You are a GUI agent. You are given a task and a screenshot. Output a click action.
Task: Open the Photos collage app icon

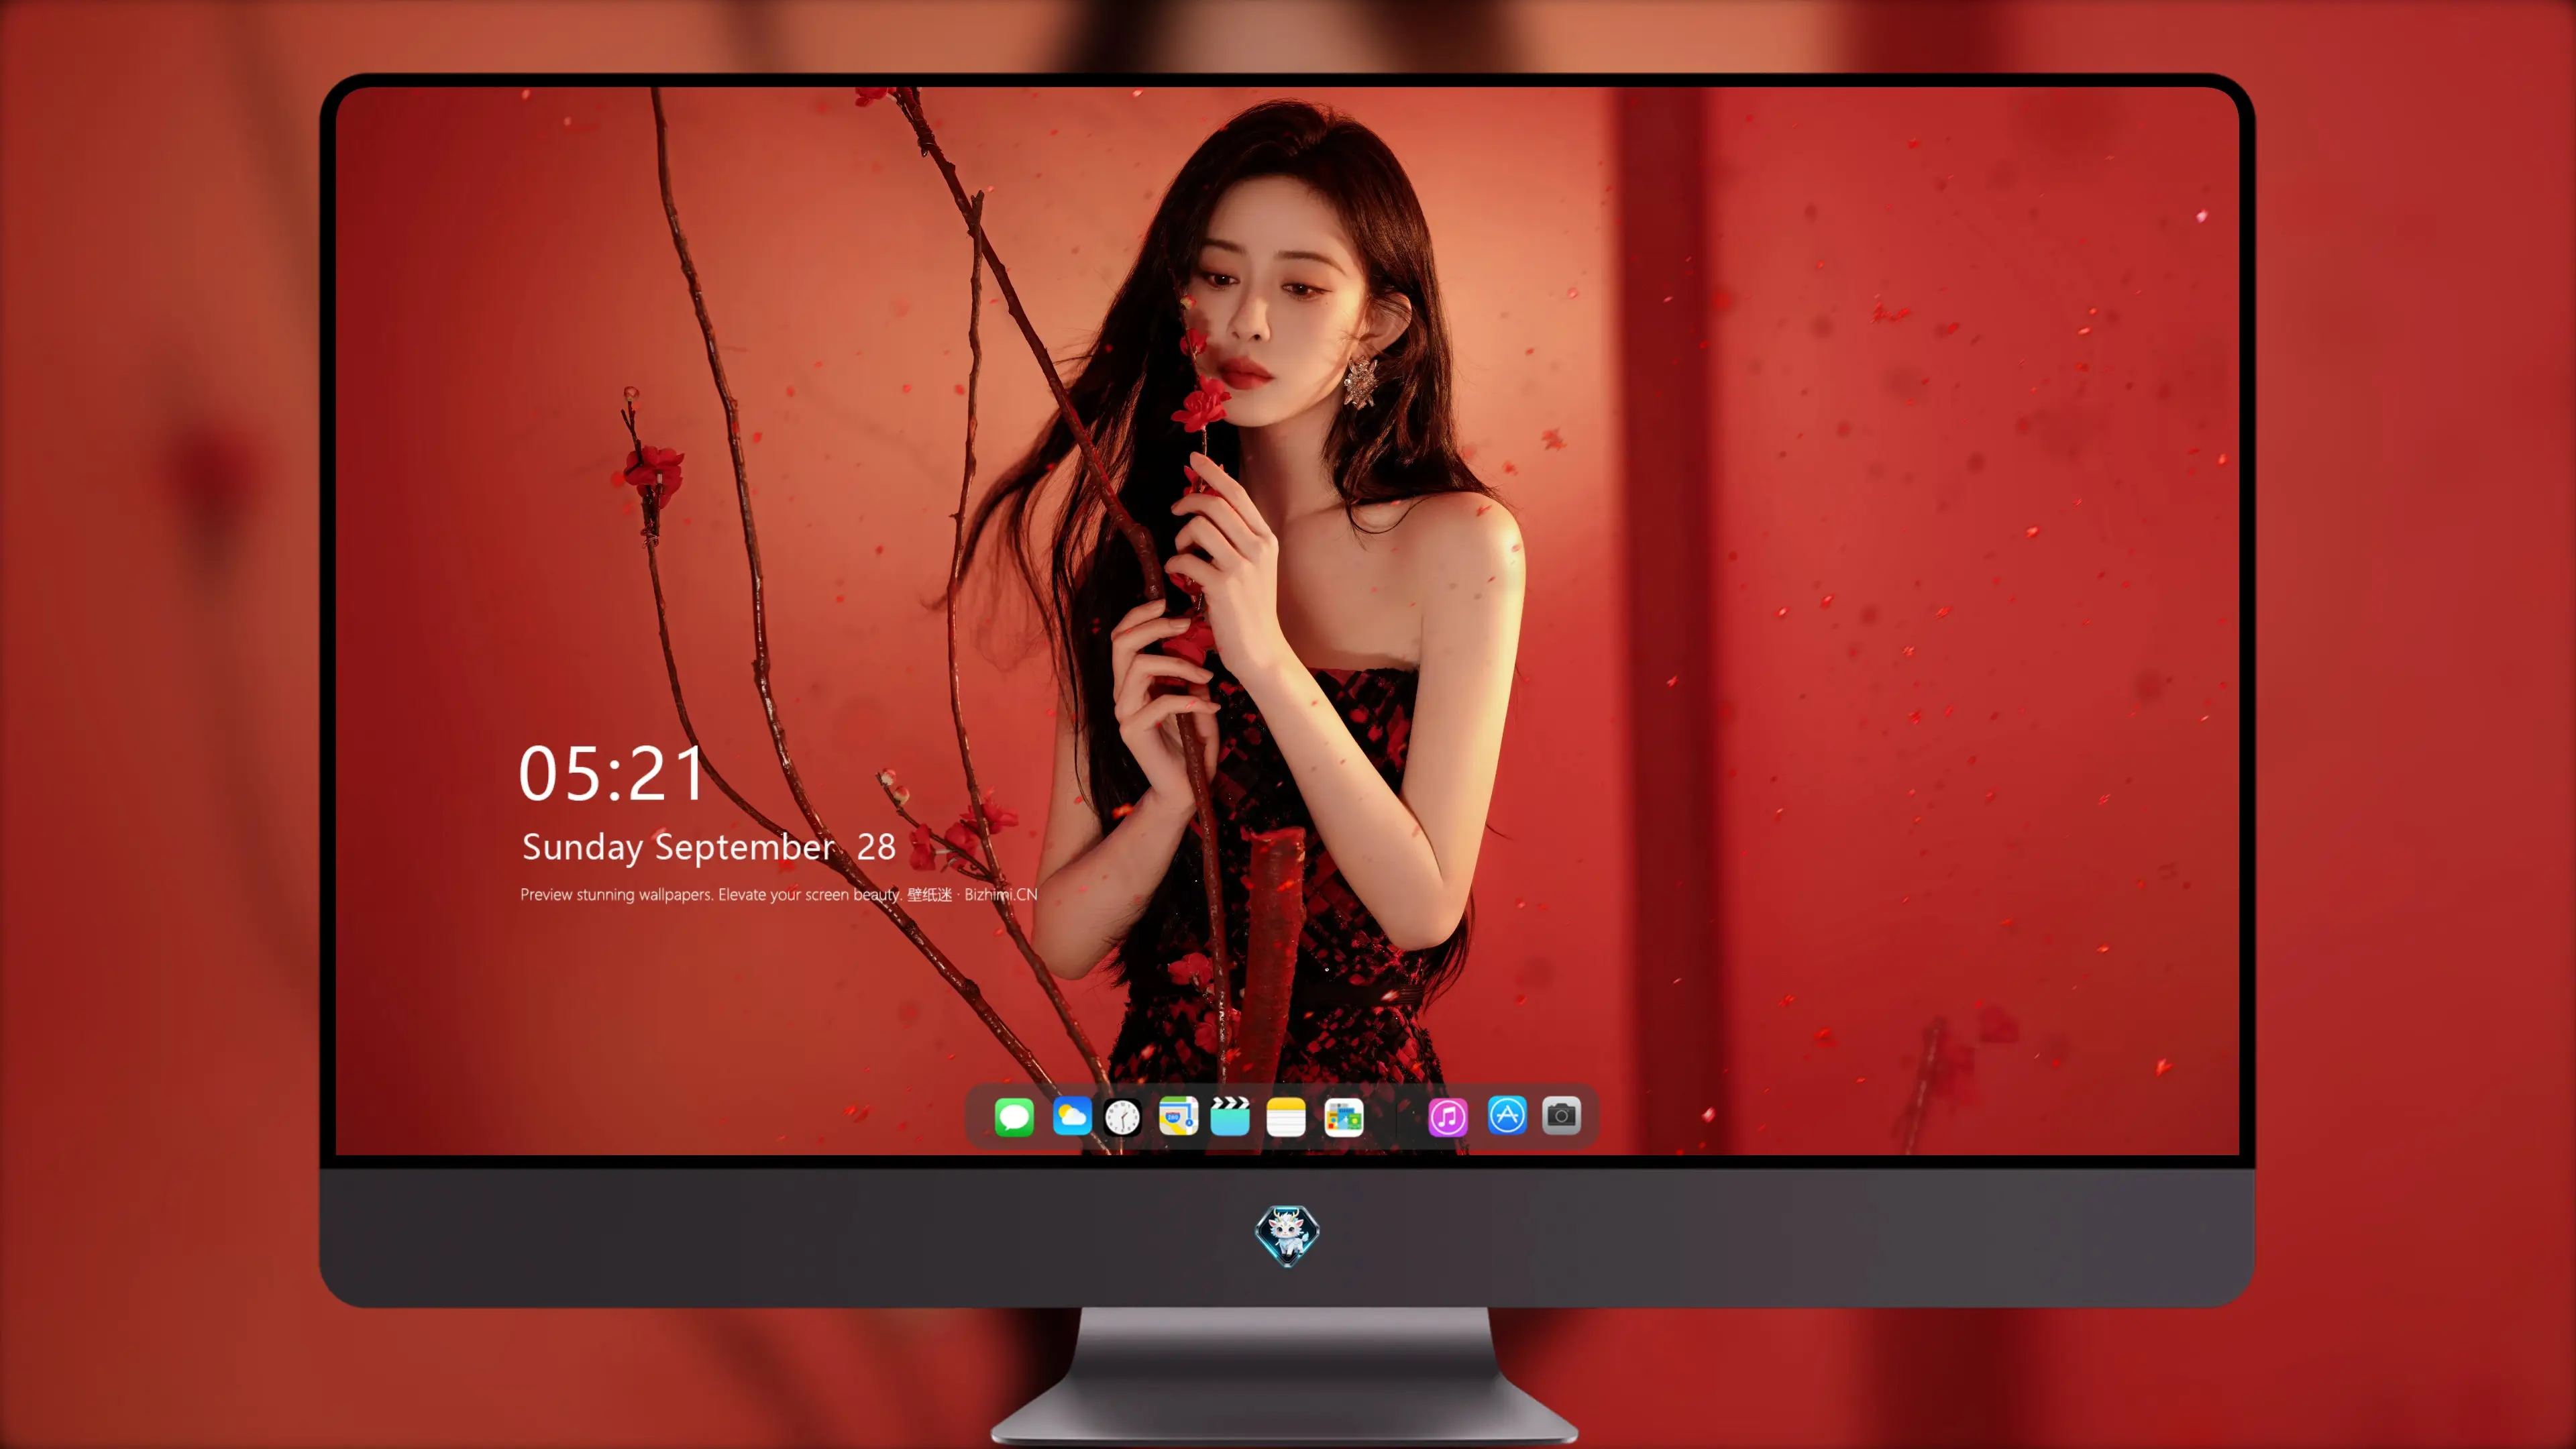click(x=1343, y=1116)
